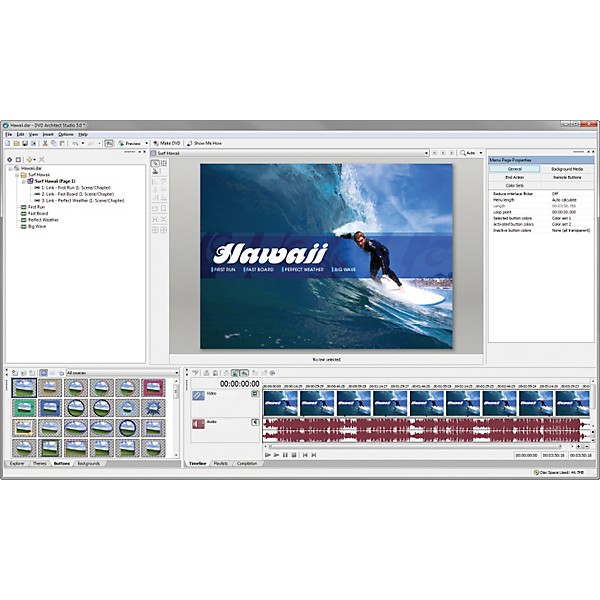This screenshot has width=600, height=600.
Task: Toggle the Audio track mute button
Action: pos(255,422)
